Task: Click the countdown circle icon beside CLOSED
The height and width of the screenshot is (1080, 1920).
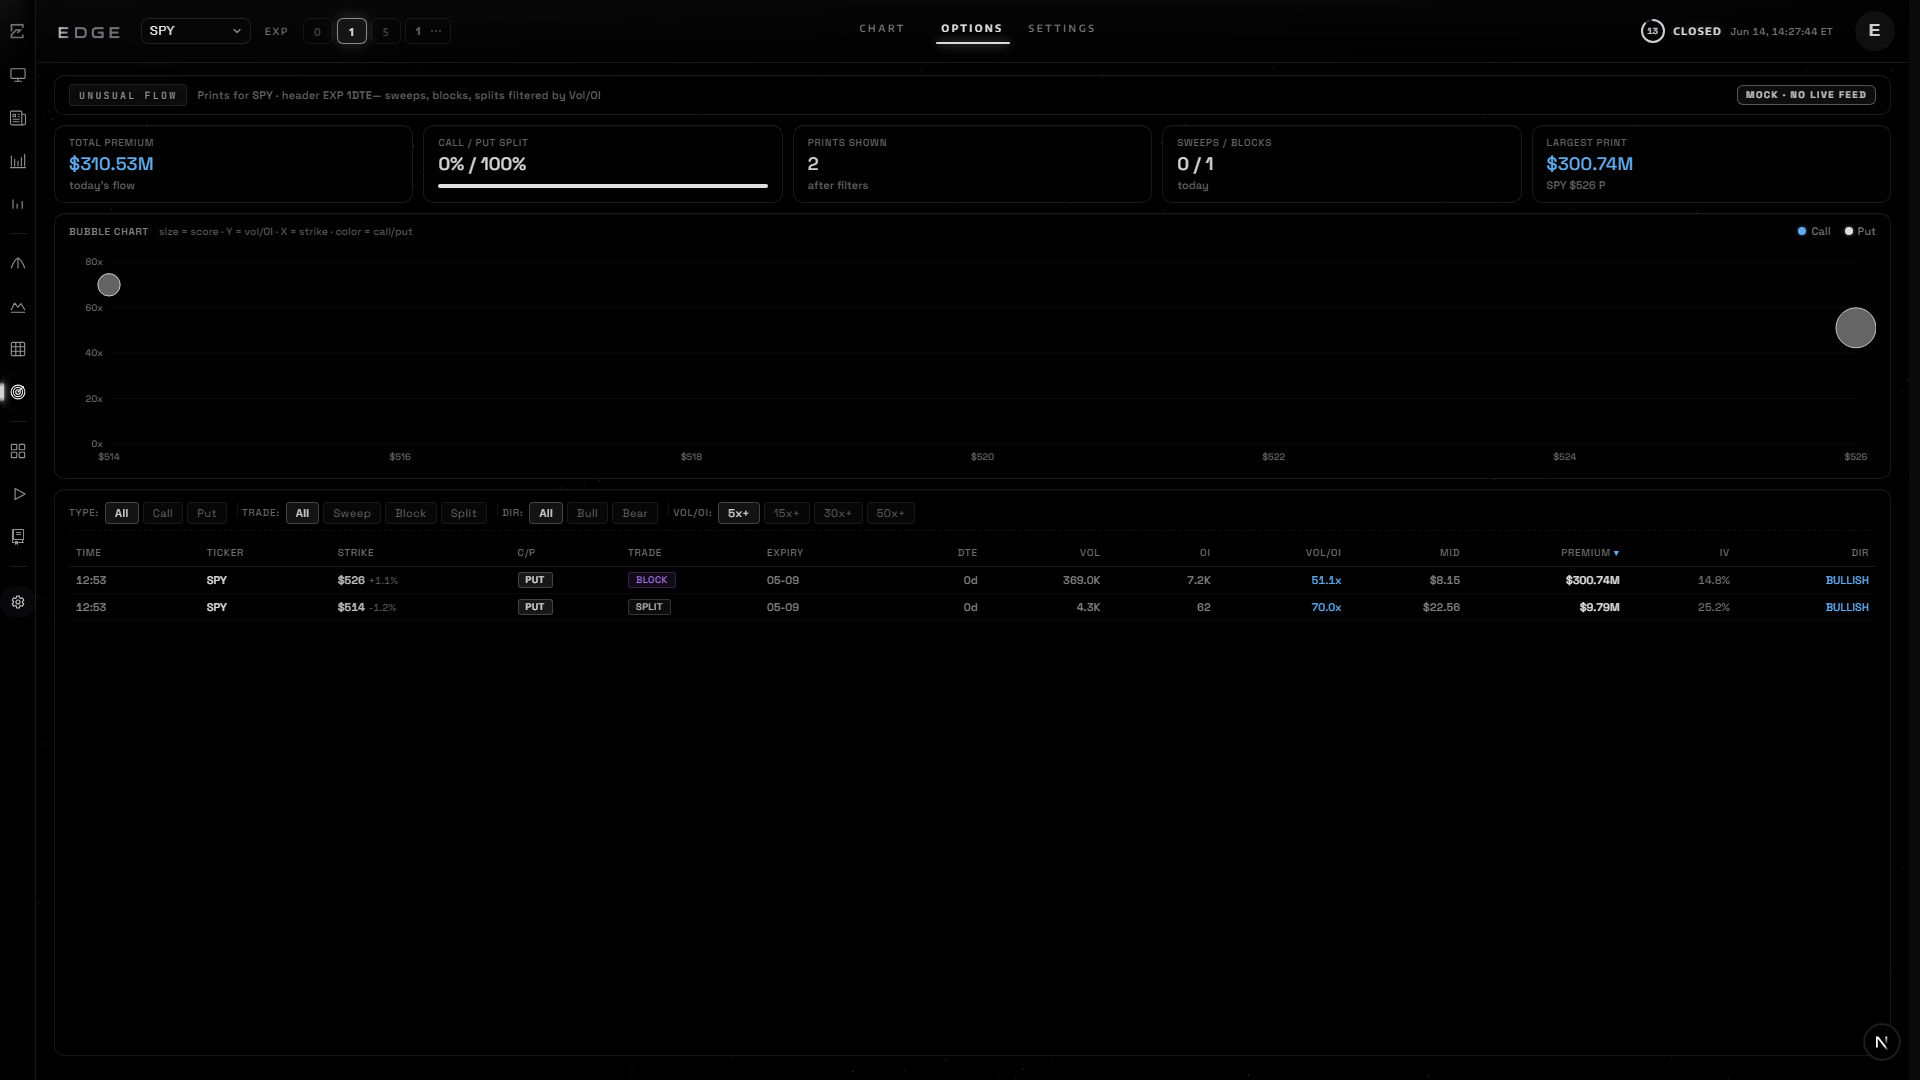Action: tap(1652, 31)
